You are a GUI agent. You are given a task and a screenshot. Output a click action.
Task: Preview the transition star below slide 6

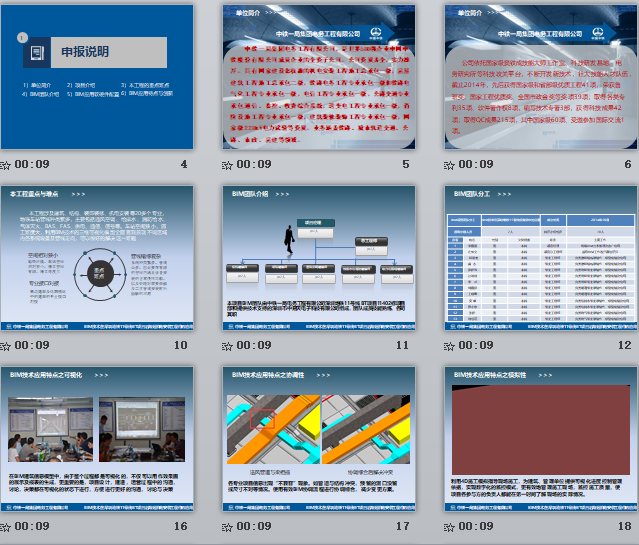click(x=449, y=165)
